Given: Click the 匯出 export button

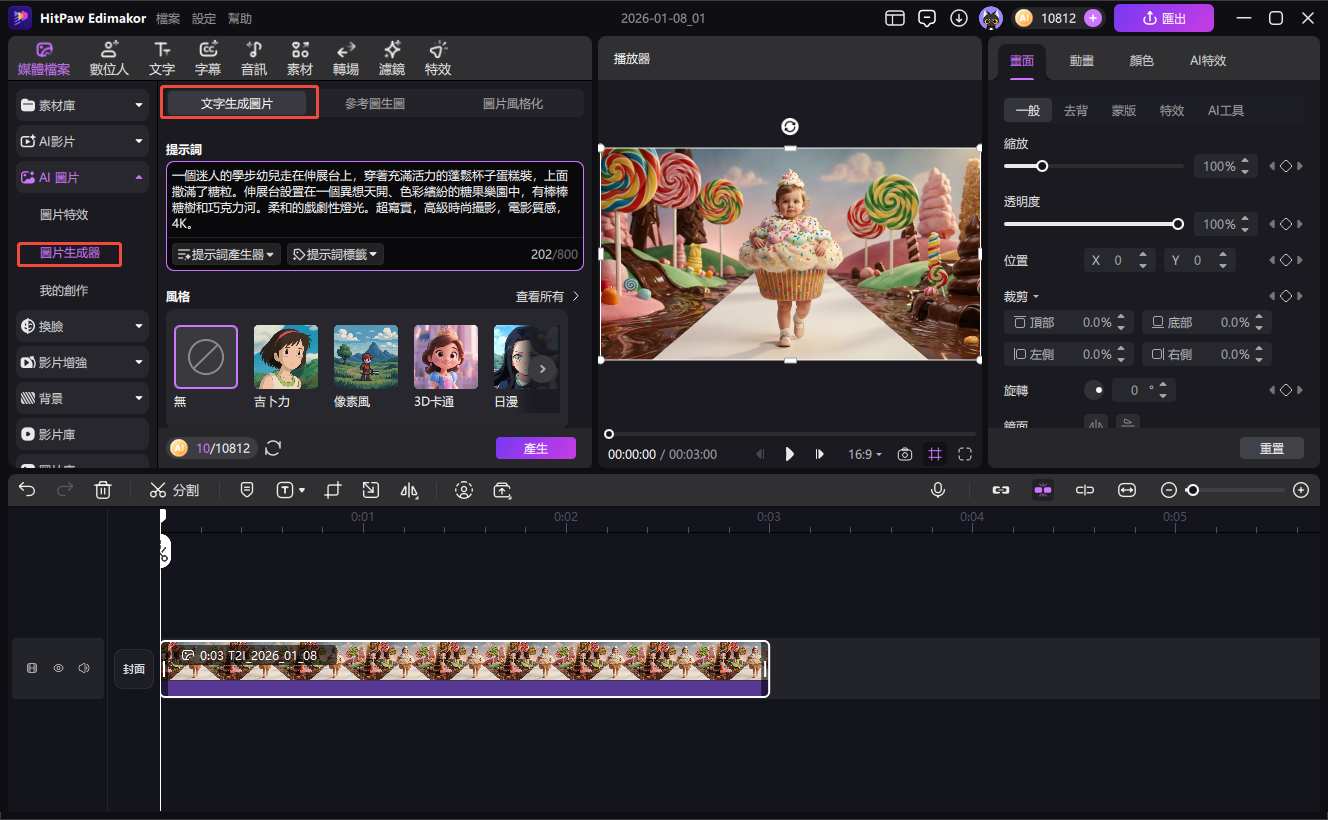Looking at the screenshot, I should coord(1163,18).
